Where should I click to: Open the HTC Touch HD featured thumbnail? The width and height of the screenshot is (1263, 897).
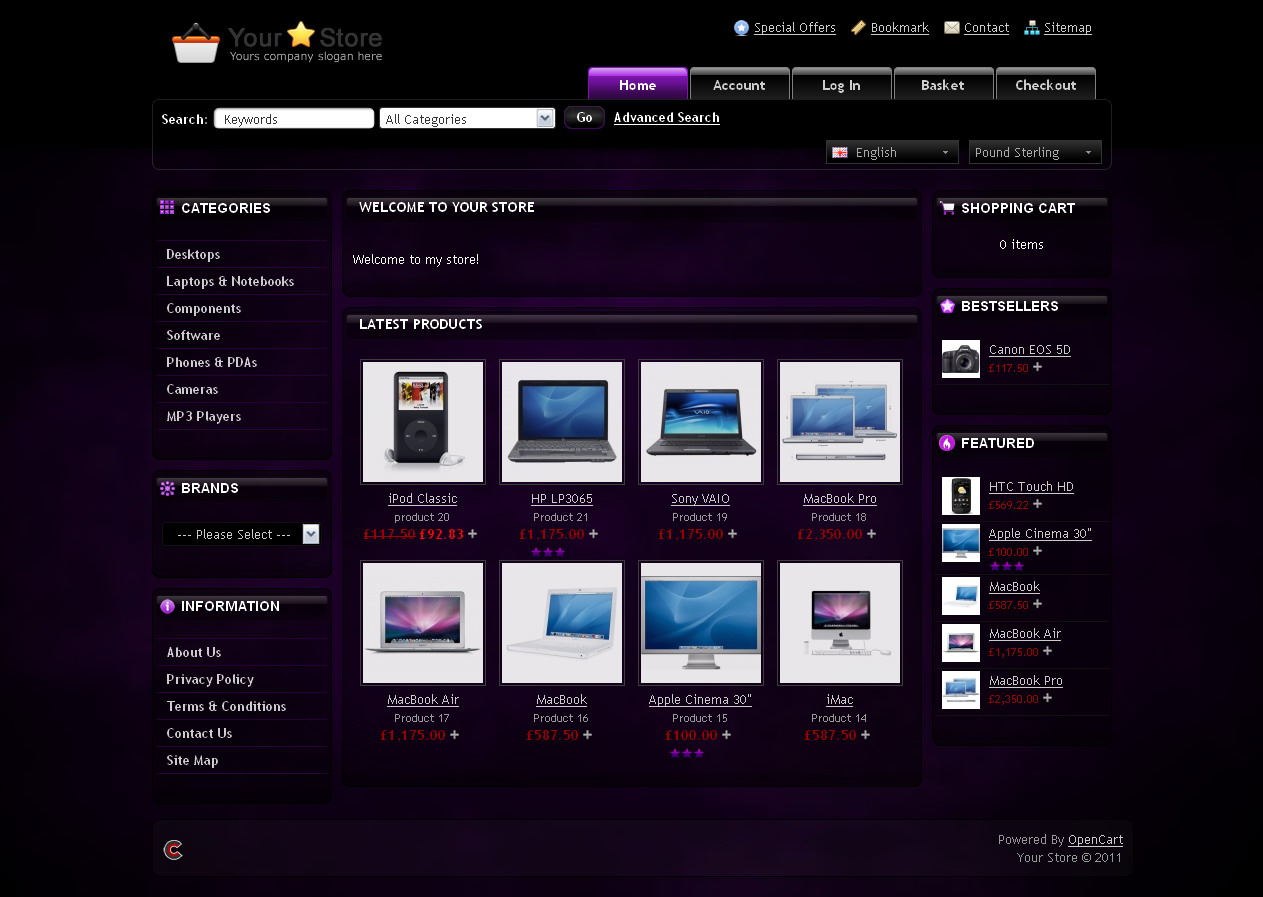tap(961, 496)
